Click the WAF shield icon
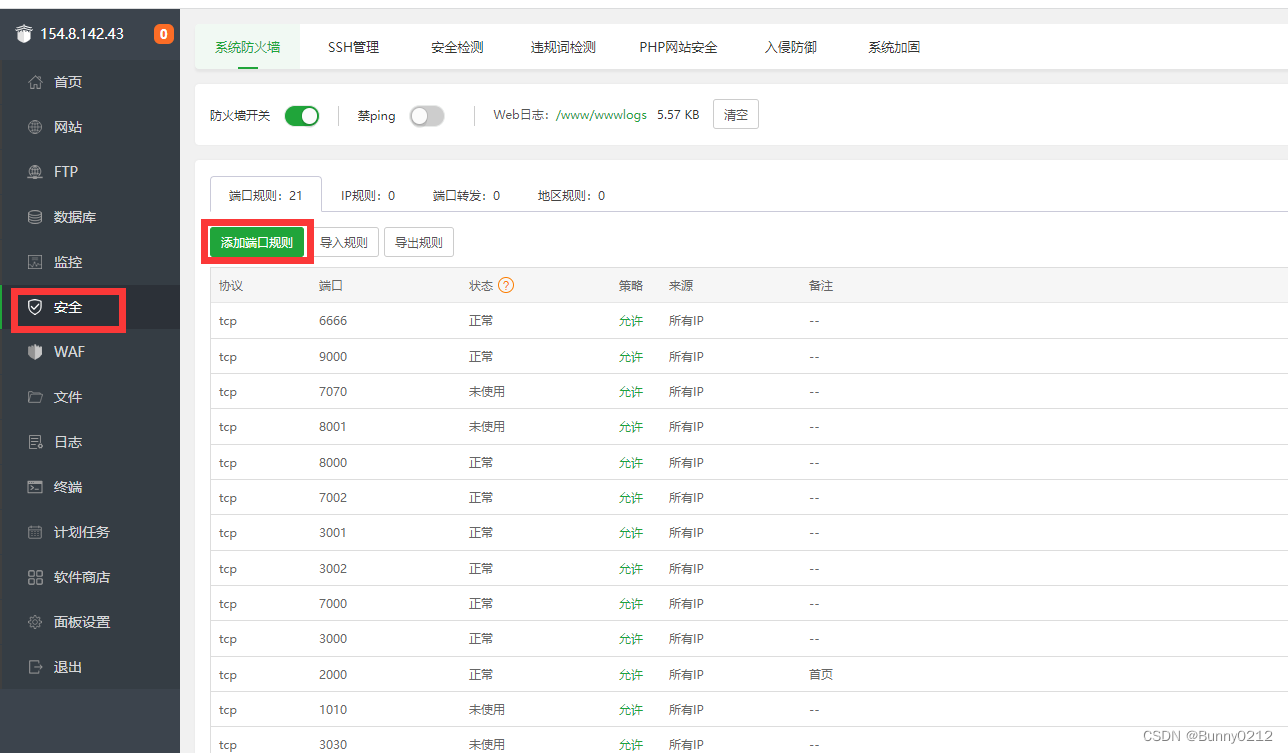Screen dimensions: 1288x753 pyautogui.click(x=35, y=352)
